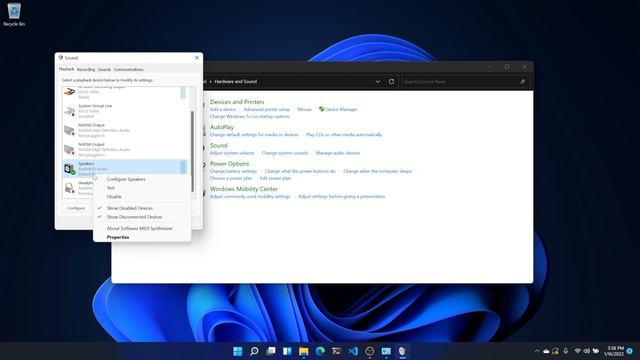
Task: Select the System Virtual Line device icon
Action: click(70, 111)
